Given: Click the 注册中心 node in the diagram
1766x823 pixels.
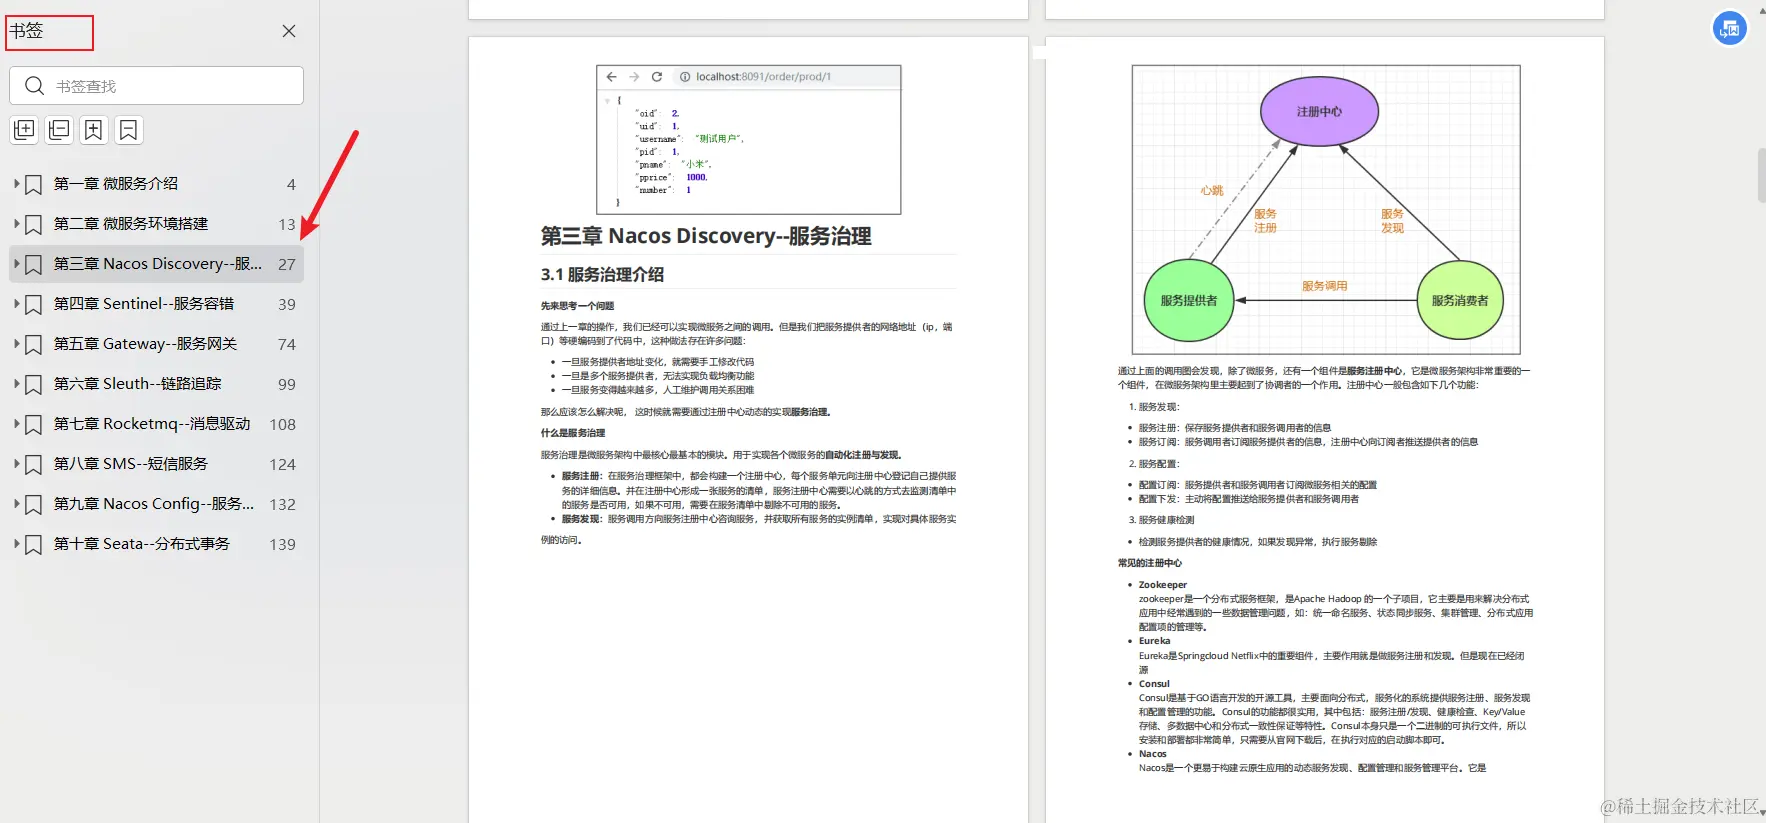Looking at the screenshot, I should [1319, 111].
